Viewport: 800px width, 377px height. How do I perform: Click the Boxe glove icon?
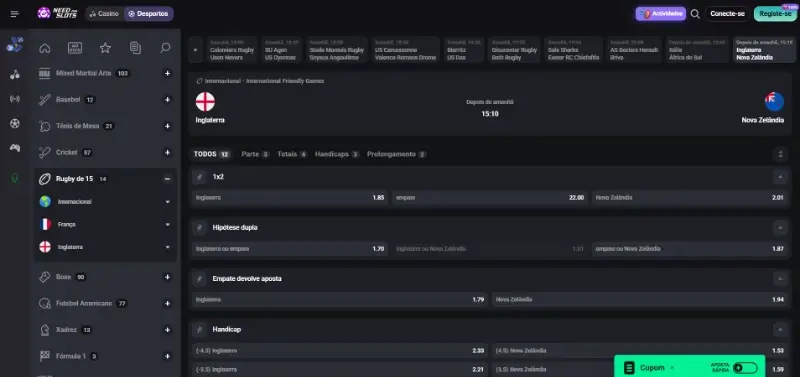44,277
